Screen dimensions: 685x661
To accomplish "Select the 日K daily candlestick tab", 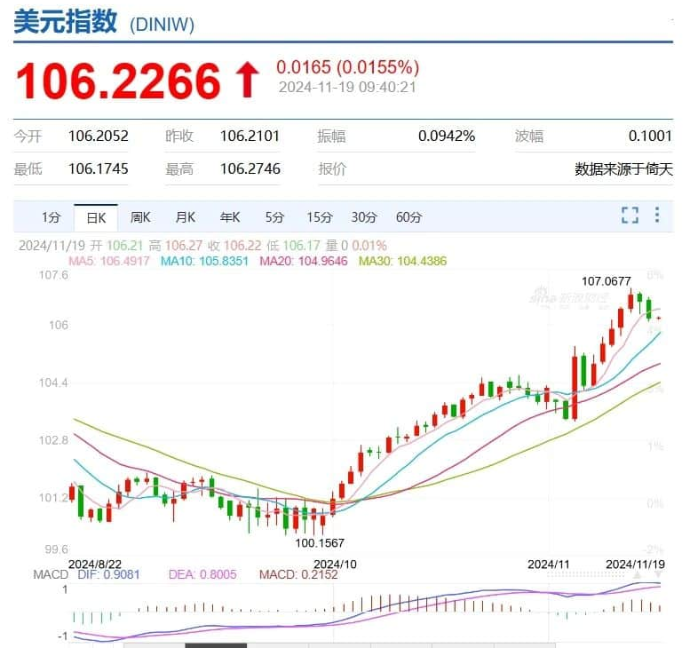I will click(x=96, y=217).
